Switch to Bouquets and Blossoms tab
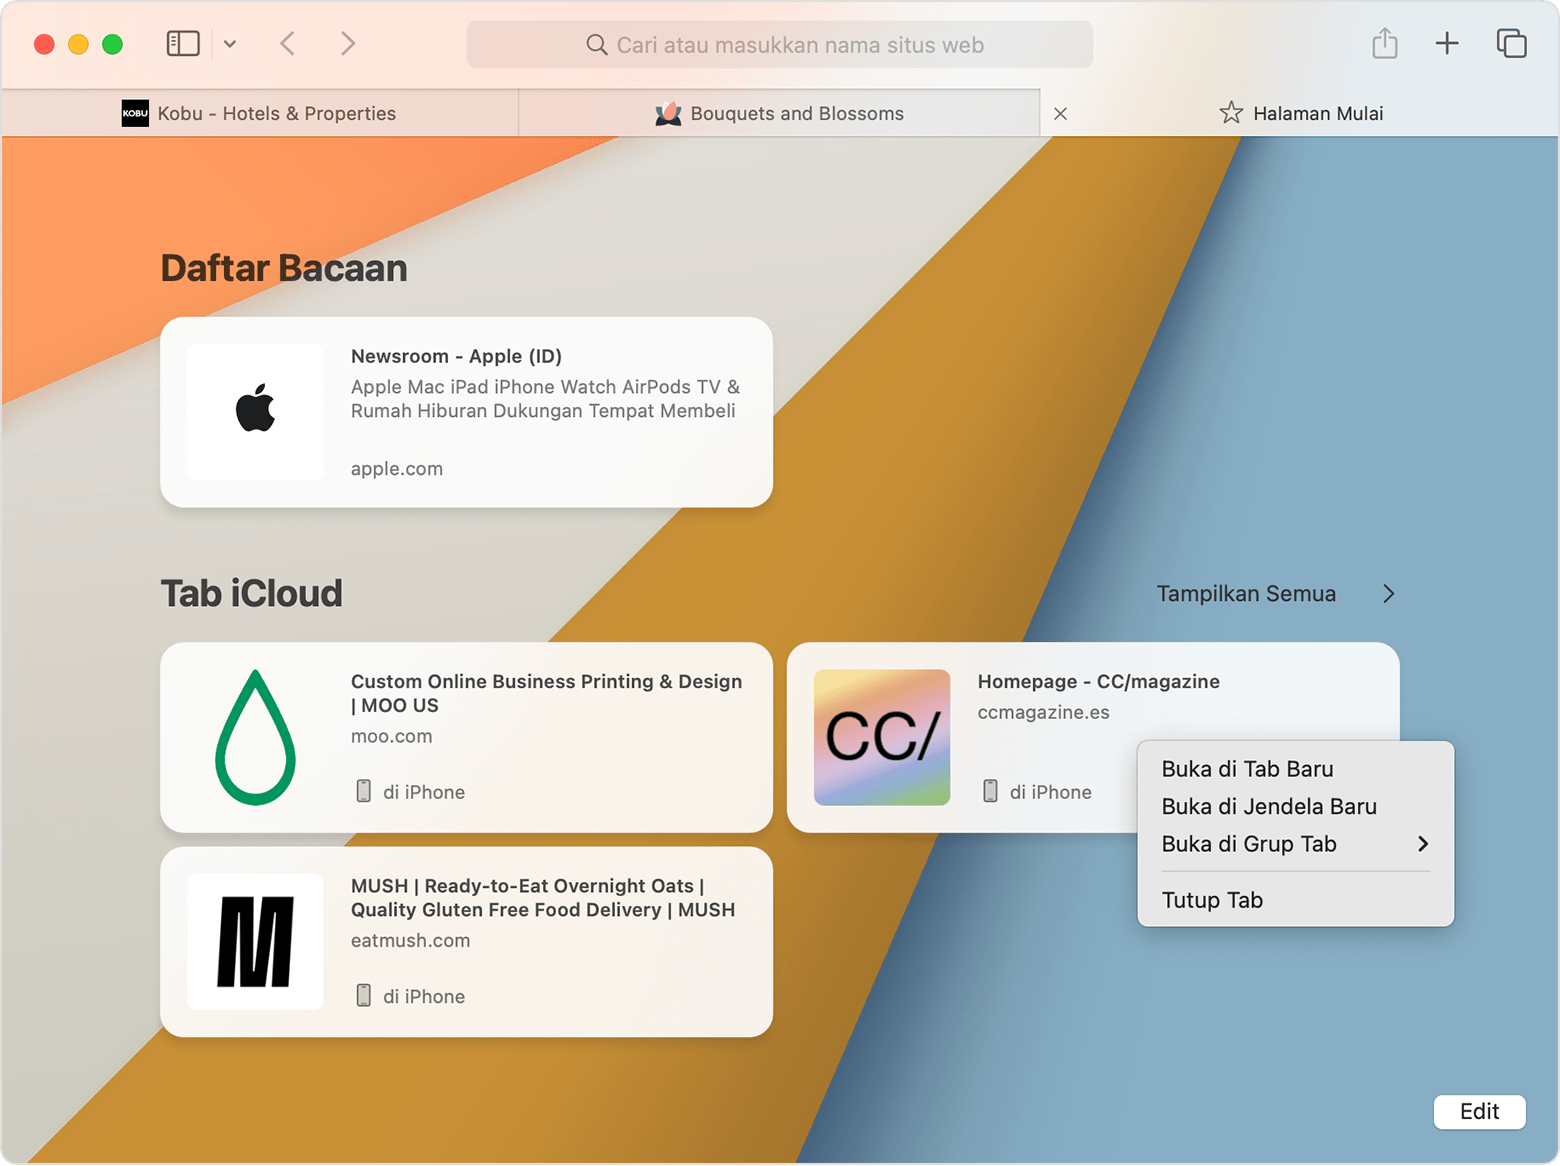The width and height of the screenshot is (1560, 1166). pyautogui.click(x=779, y=113)
